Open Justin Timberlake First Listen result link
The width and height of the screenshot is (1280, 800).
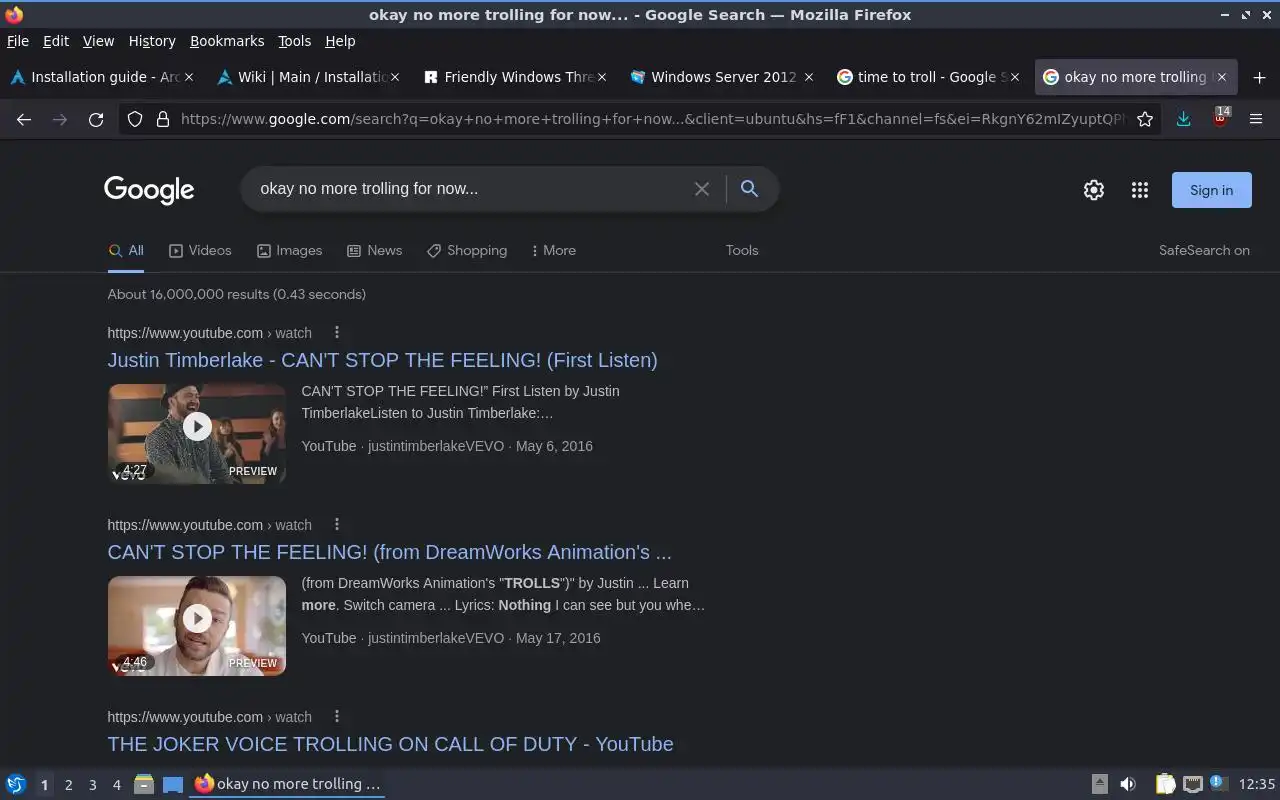click(x=383, y=360)
